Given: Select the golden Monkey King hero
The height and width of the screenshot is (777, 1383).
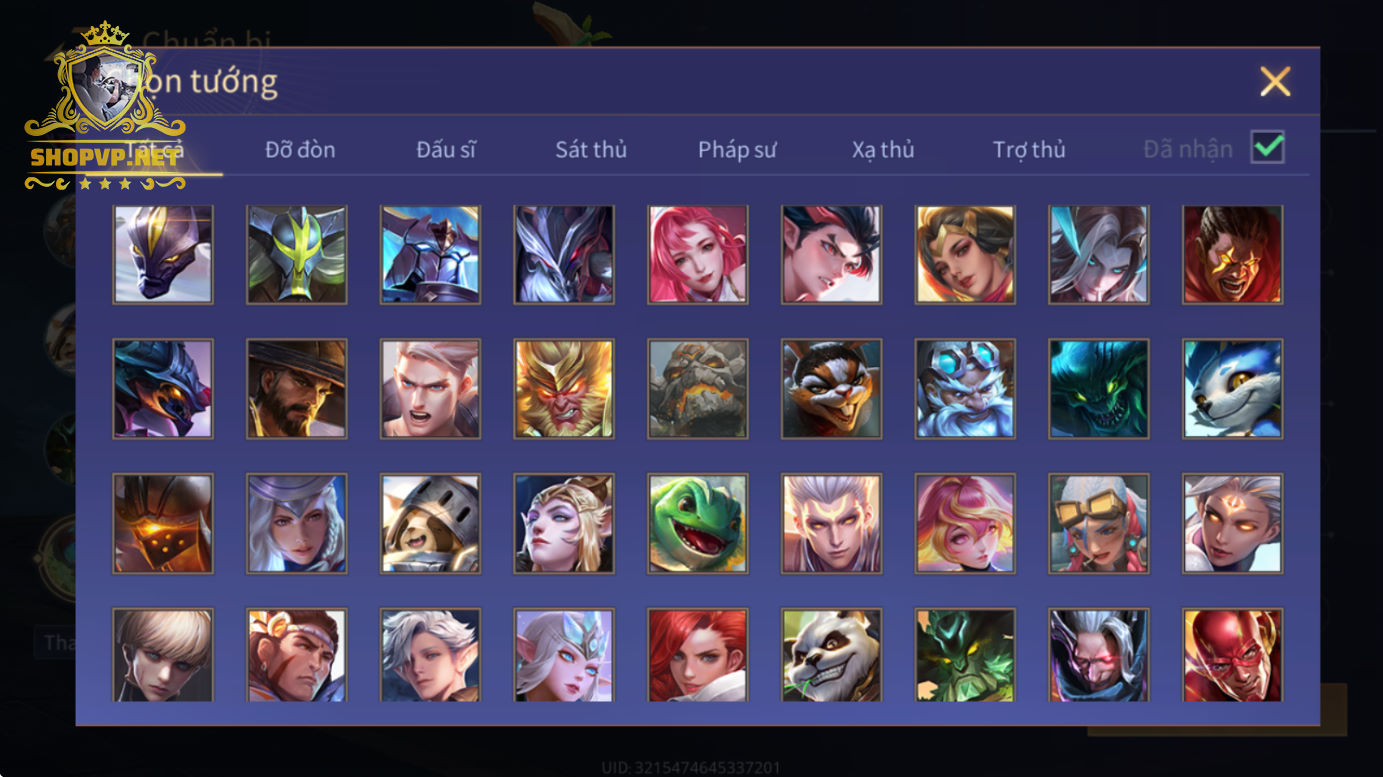Looking at the screenshot, I should (564, 389).
